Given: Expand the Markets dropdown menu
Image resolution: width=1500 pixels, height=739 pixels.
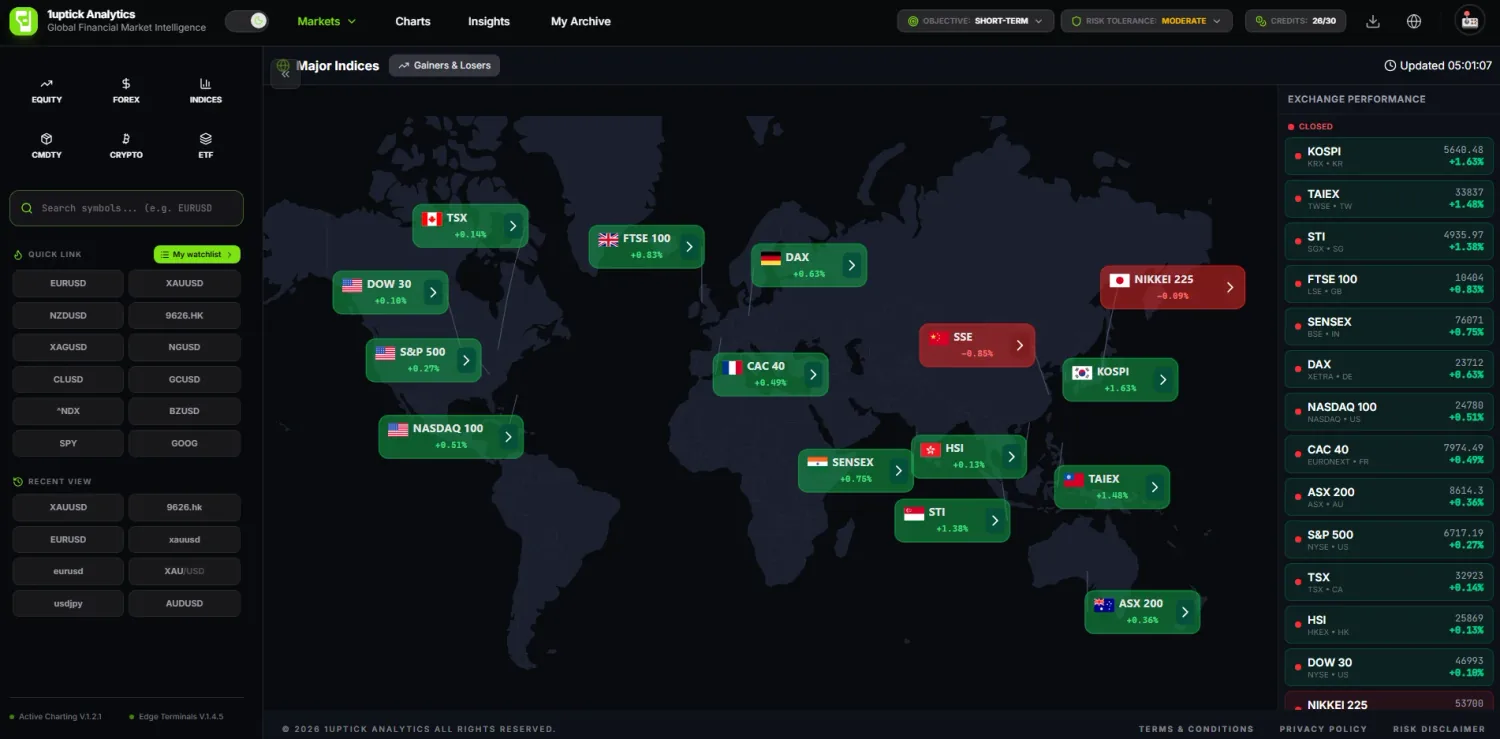Looking at the screenshot, I should (x=327, y=21).
